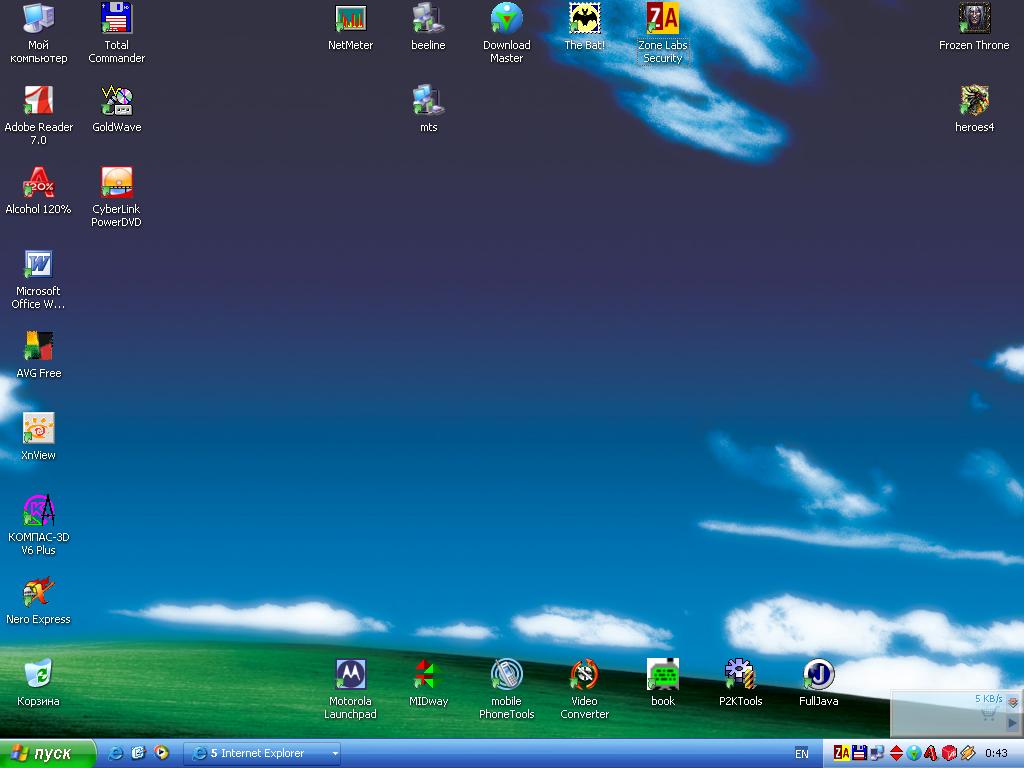This screenshot has width=1024, height=768.
Task: Click the Total Commander floppy tray icon
Action: click(859, 753)
